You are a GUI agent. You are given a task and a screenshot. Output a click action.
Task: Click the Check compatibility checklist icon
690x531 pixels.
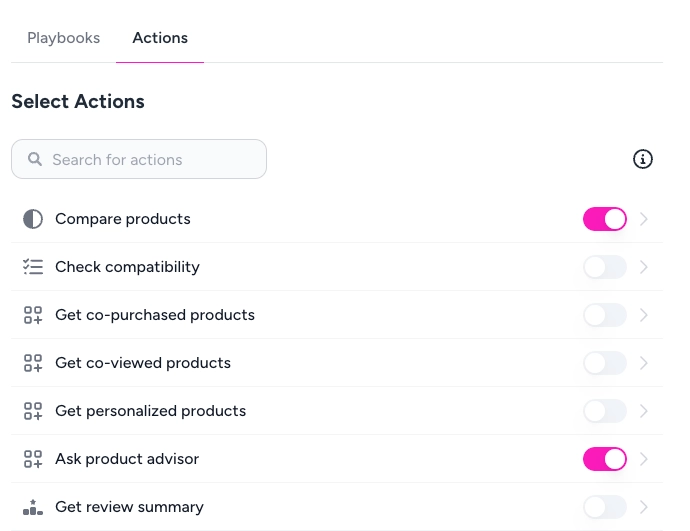pos(33,267)
